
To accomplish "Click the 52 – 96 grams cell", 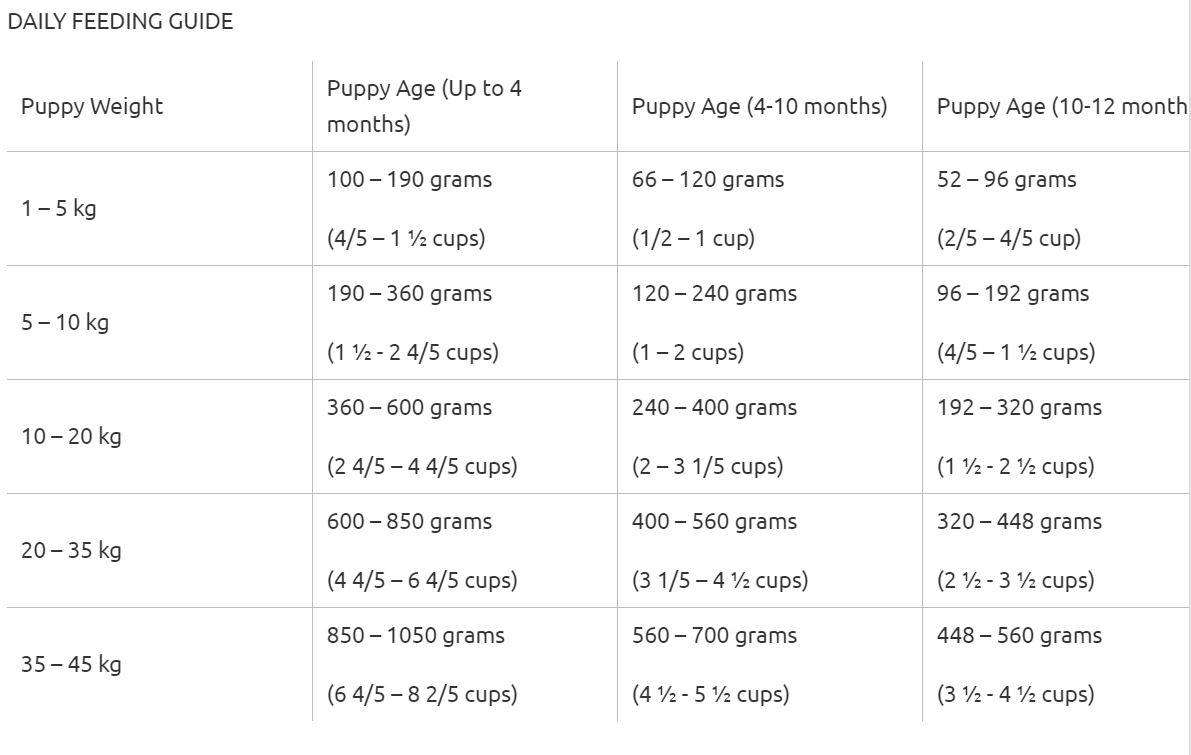I will pyautogui.click(x=1006, y=180).
